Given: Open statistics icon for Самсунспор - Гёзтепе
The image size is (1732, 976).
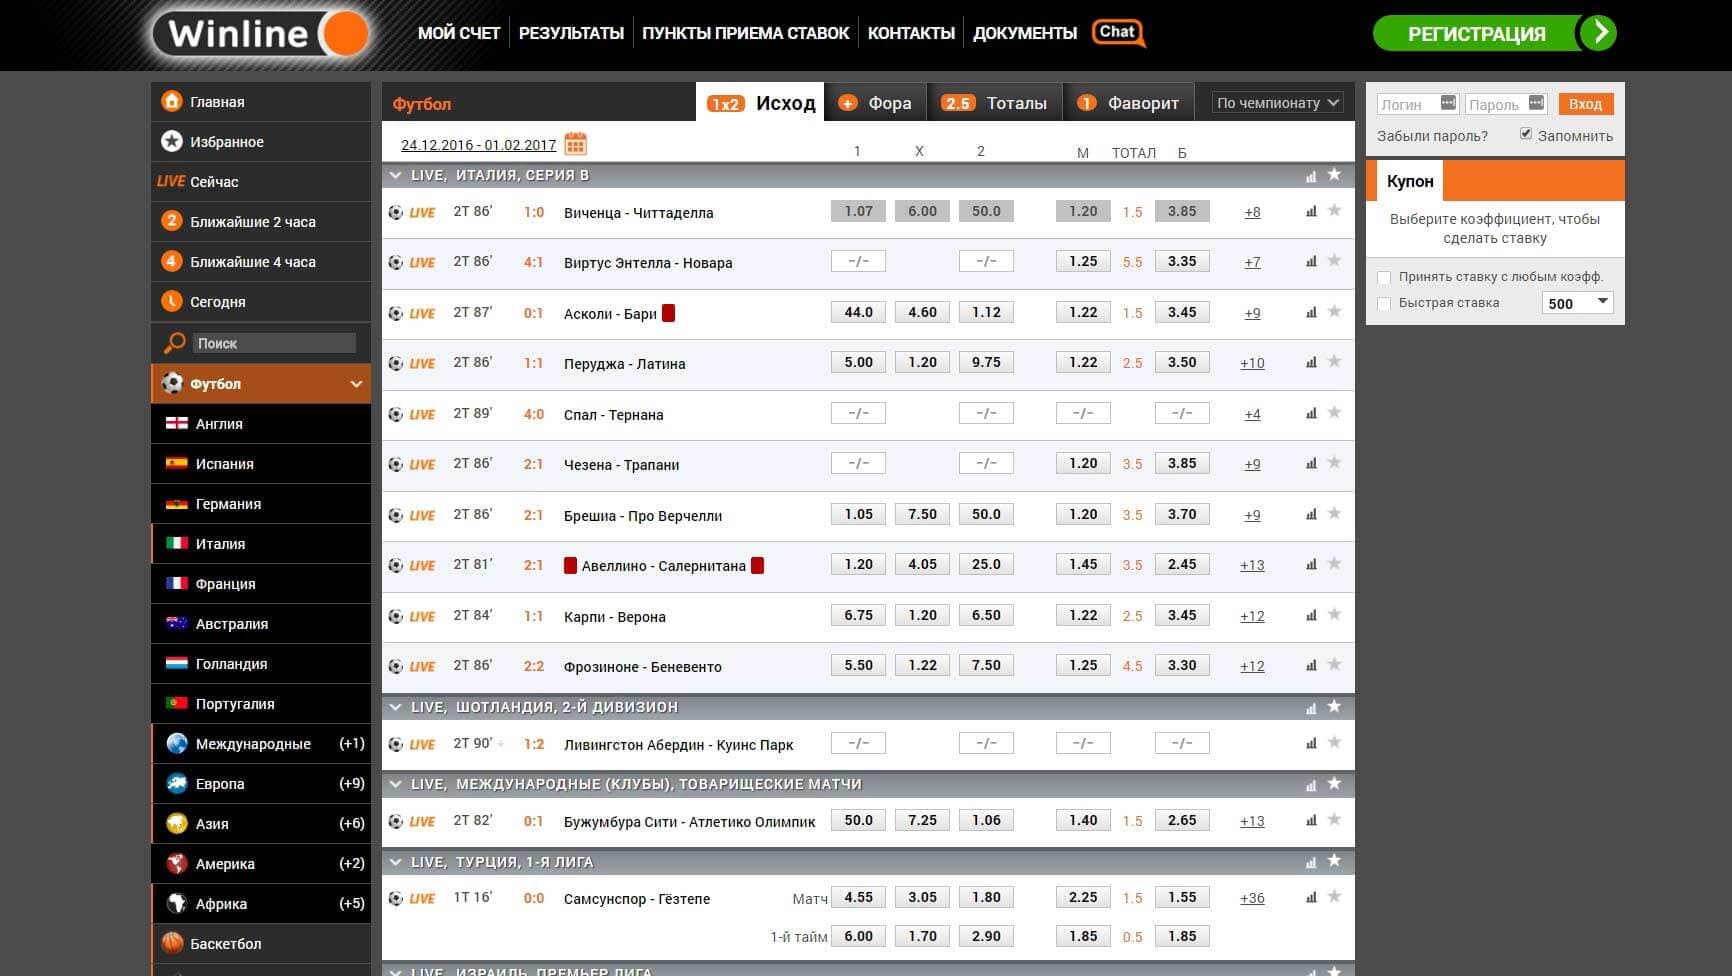Looking at the screenshot, I should (x=1311, y=897).
